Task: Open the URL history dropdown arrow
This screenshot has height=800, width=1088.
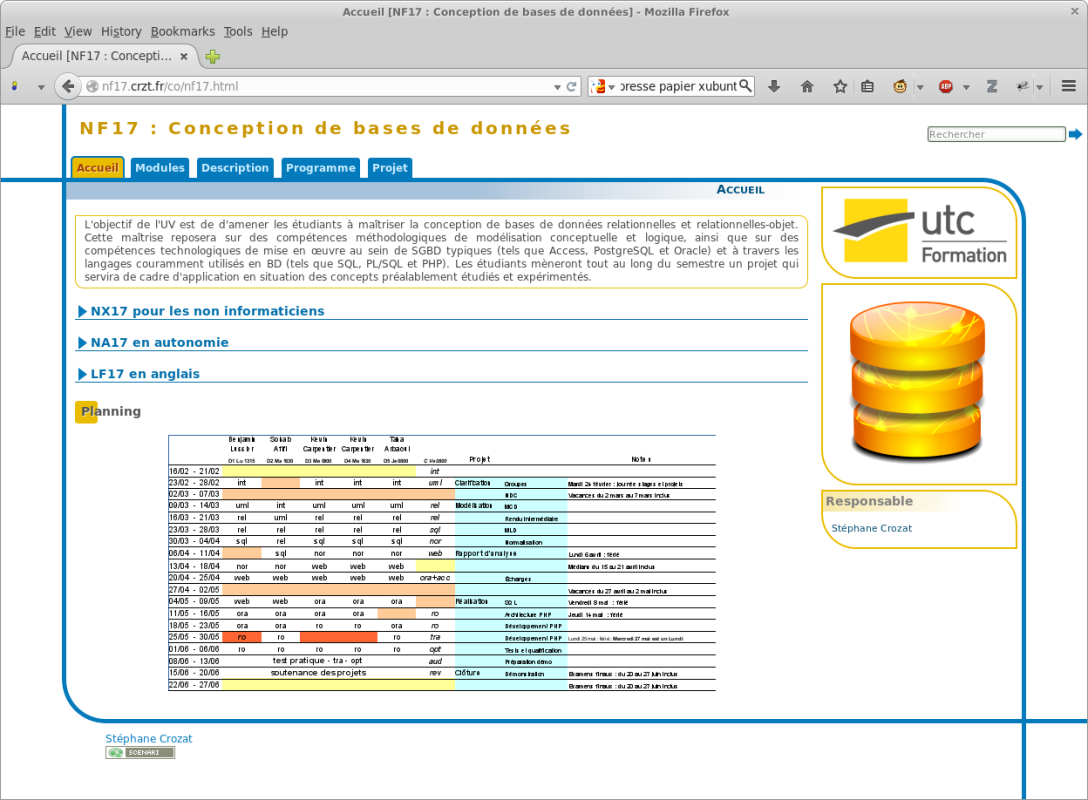Action: tap(557, 87)
